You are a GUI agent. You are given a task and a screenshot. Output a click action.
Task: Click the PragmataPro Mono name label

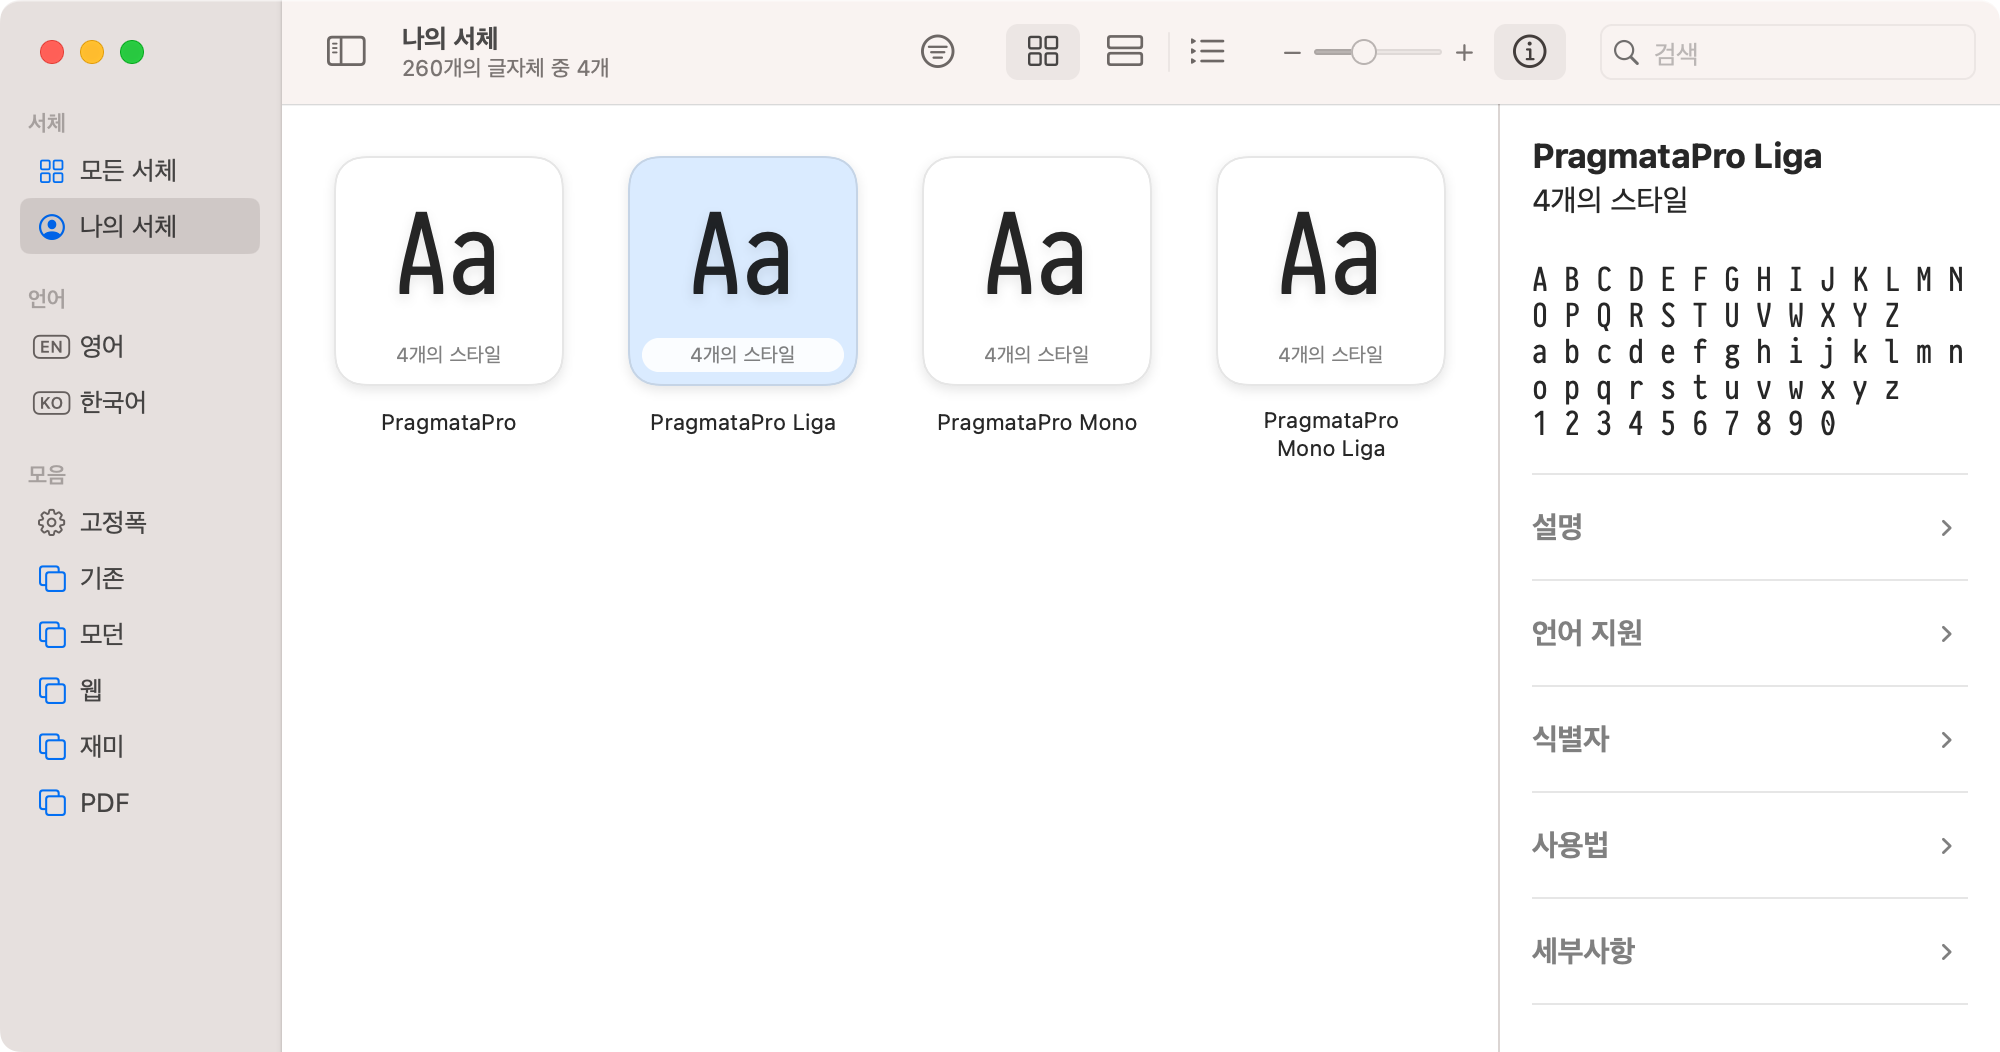pyautogui.click(x=1037, y=423)
